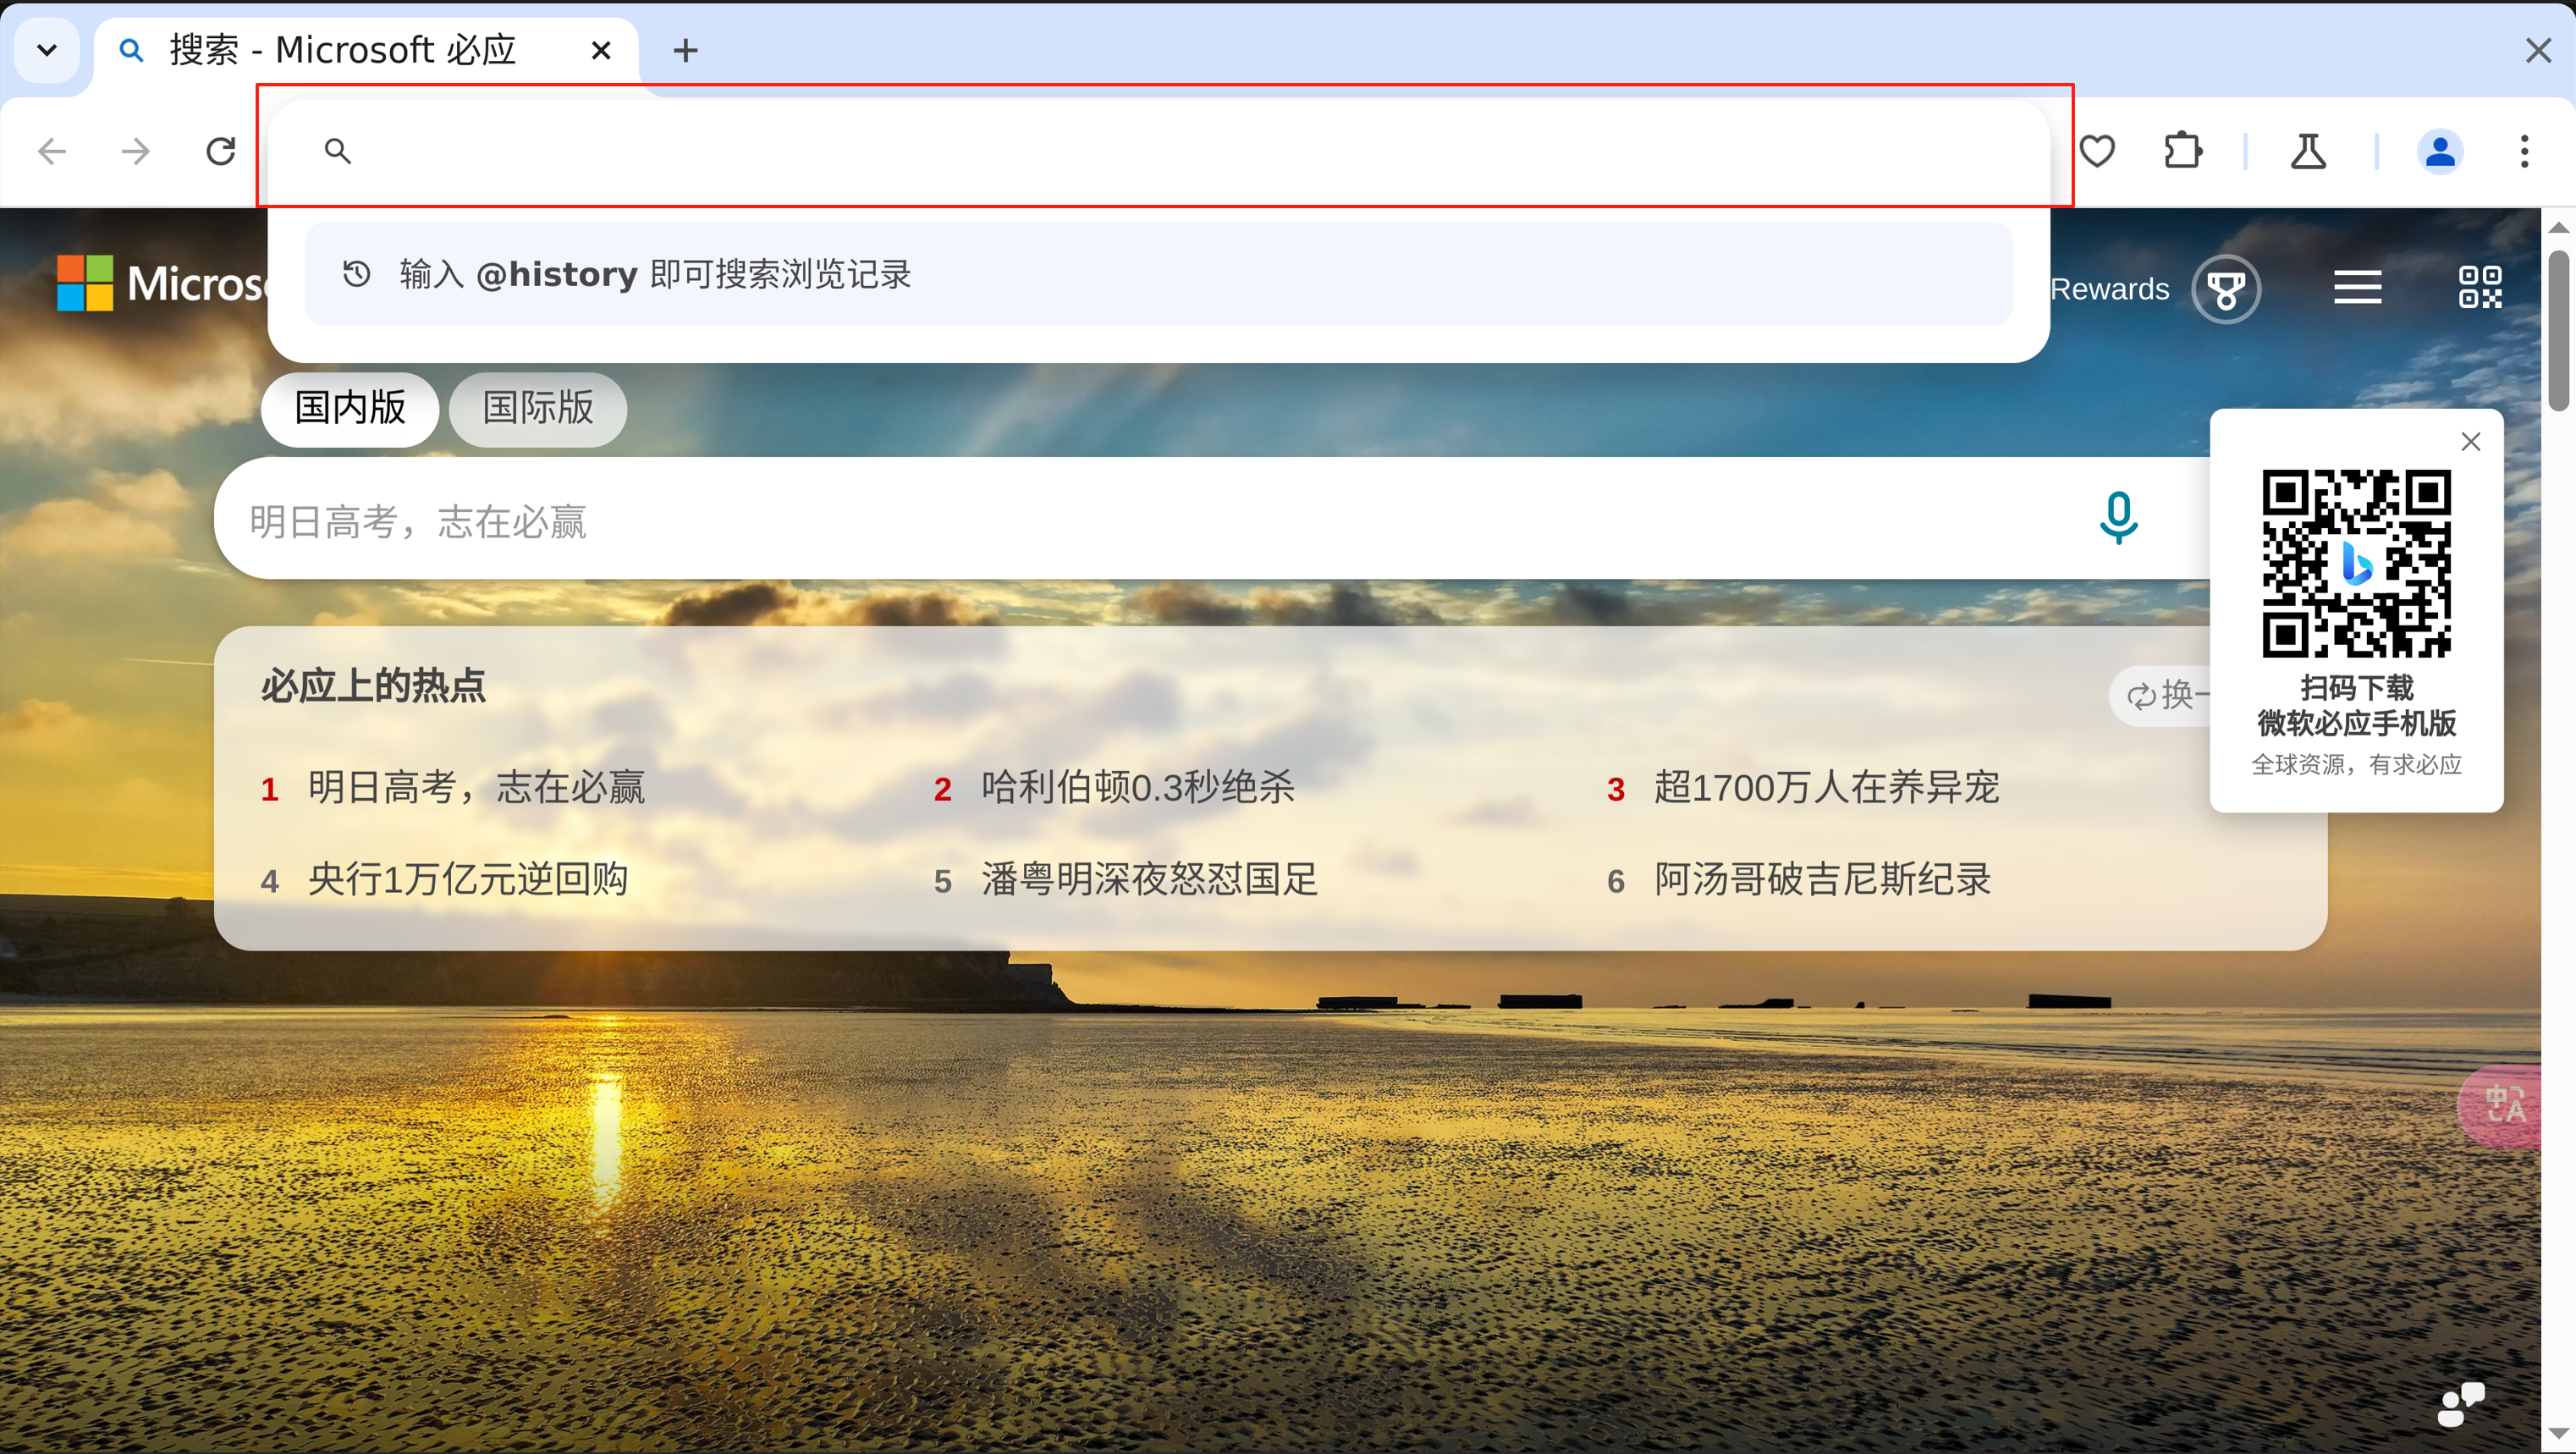Start voice search with microphone icon

point(2118,518)
